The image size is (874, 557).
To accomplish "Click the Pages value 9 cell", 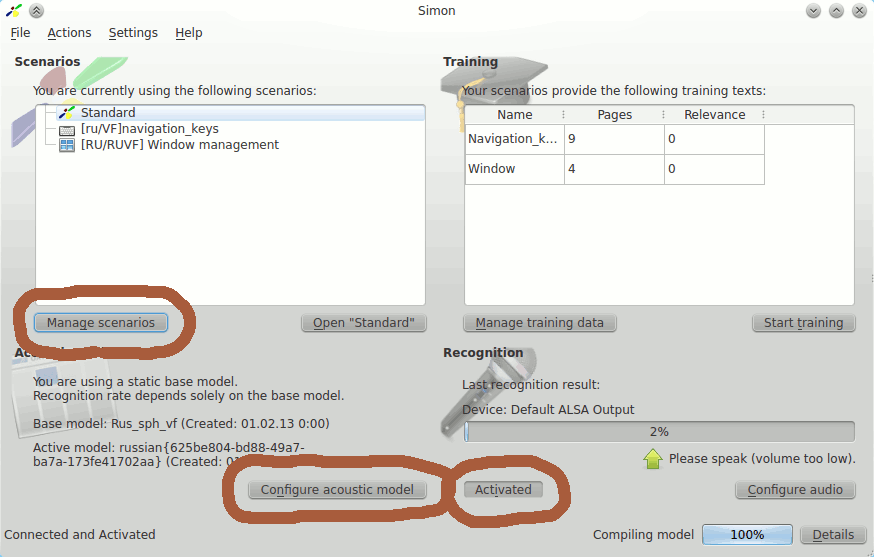I will pos(614,139).
